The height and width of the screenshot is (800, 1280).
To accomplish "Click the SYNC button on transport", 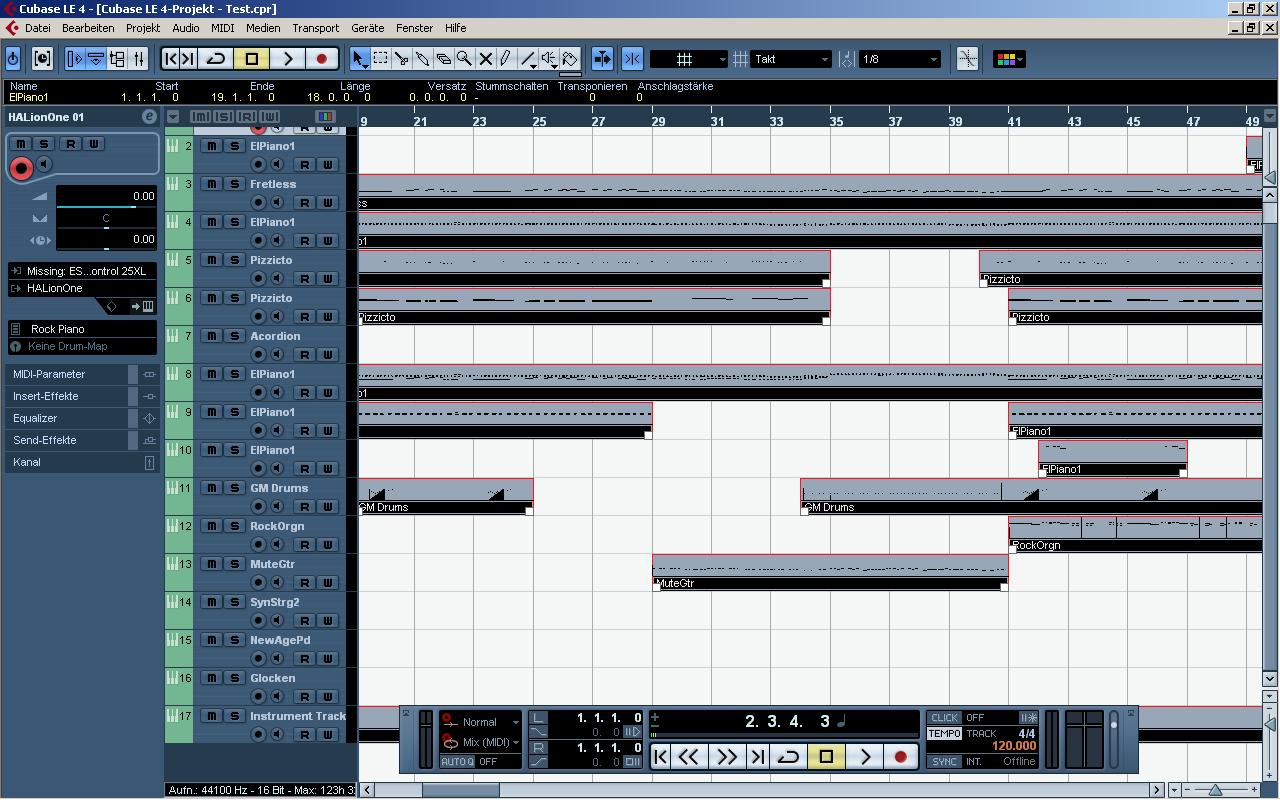I will tap(944, 762).
